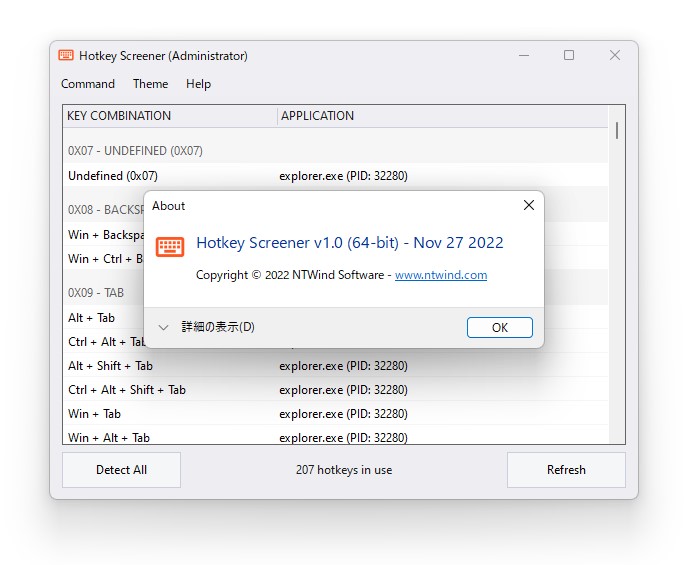The width and height of the screenshot is (688, 565).
Task: Click explorer.exe entry for Undefined (0x07)
Action: pos(344,176)
